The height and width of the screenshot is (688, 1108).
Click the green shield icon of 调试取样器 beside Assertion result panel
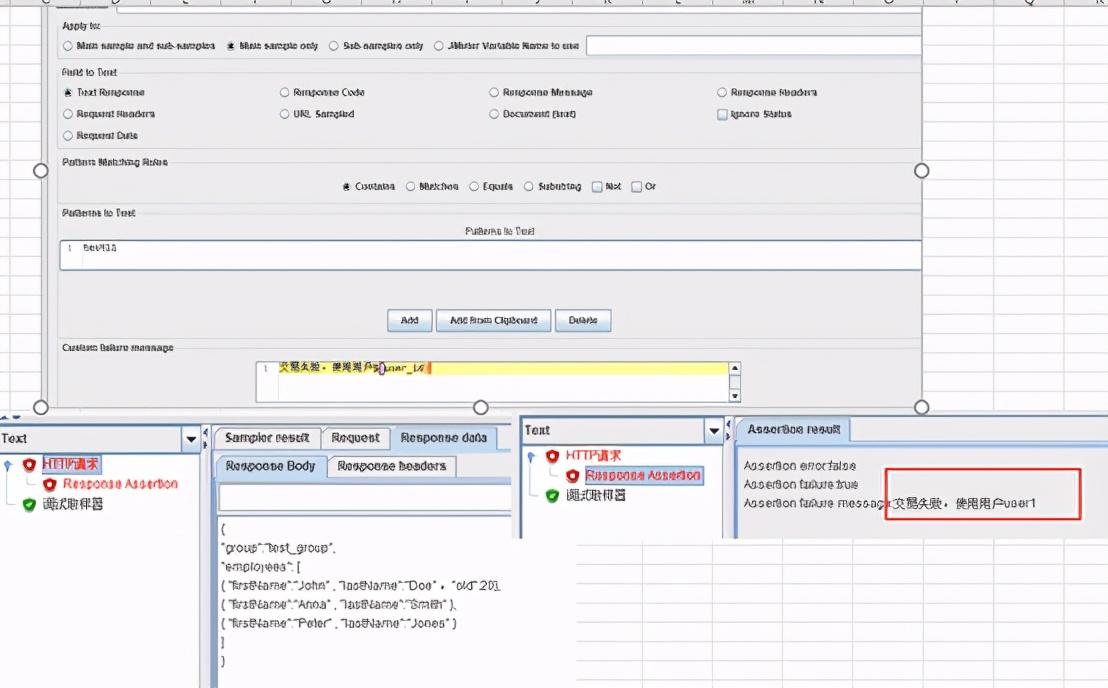pos(553,496)
